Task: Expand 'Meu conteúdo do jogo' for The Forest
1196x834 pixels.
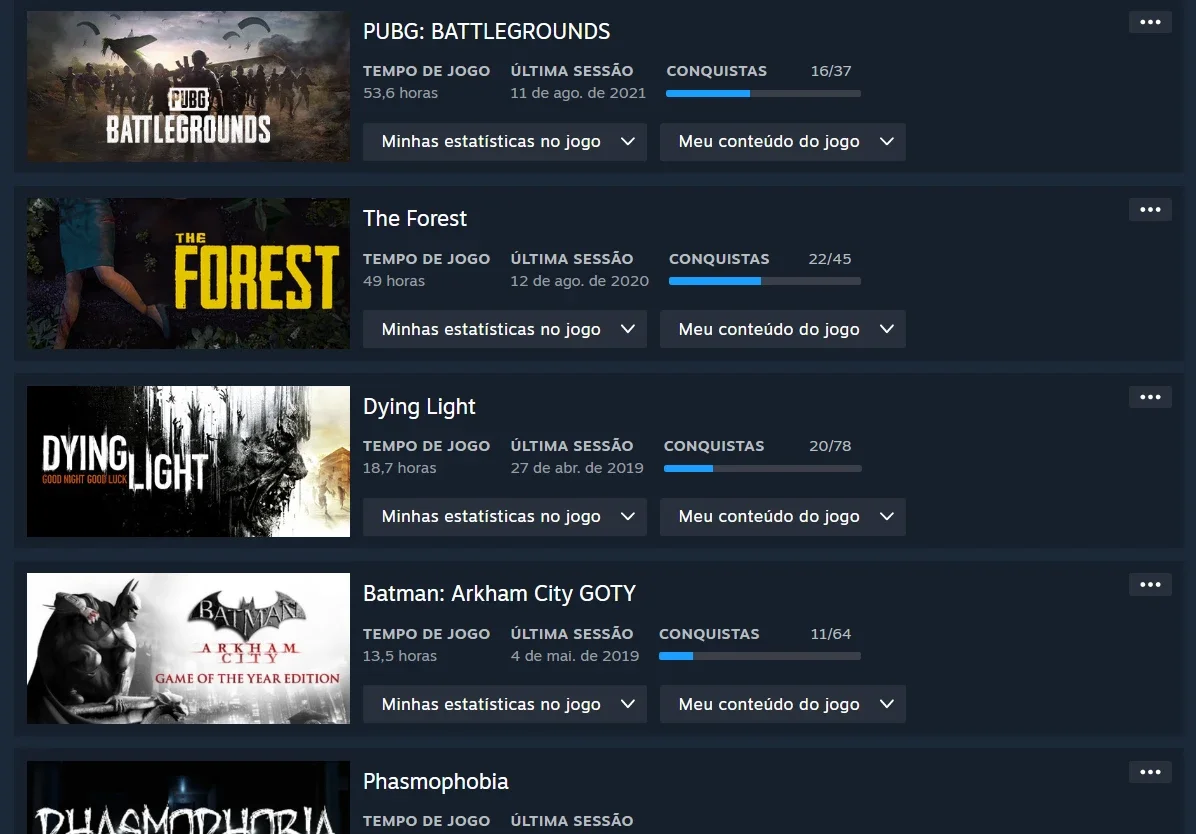Action: click(x=783, y=329)
